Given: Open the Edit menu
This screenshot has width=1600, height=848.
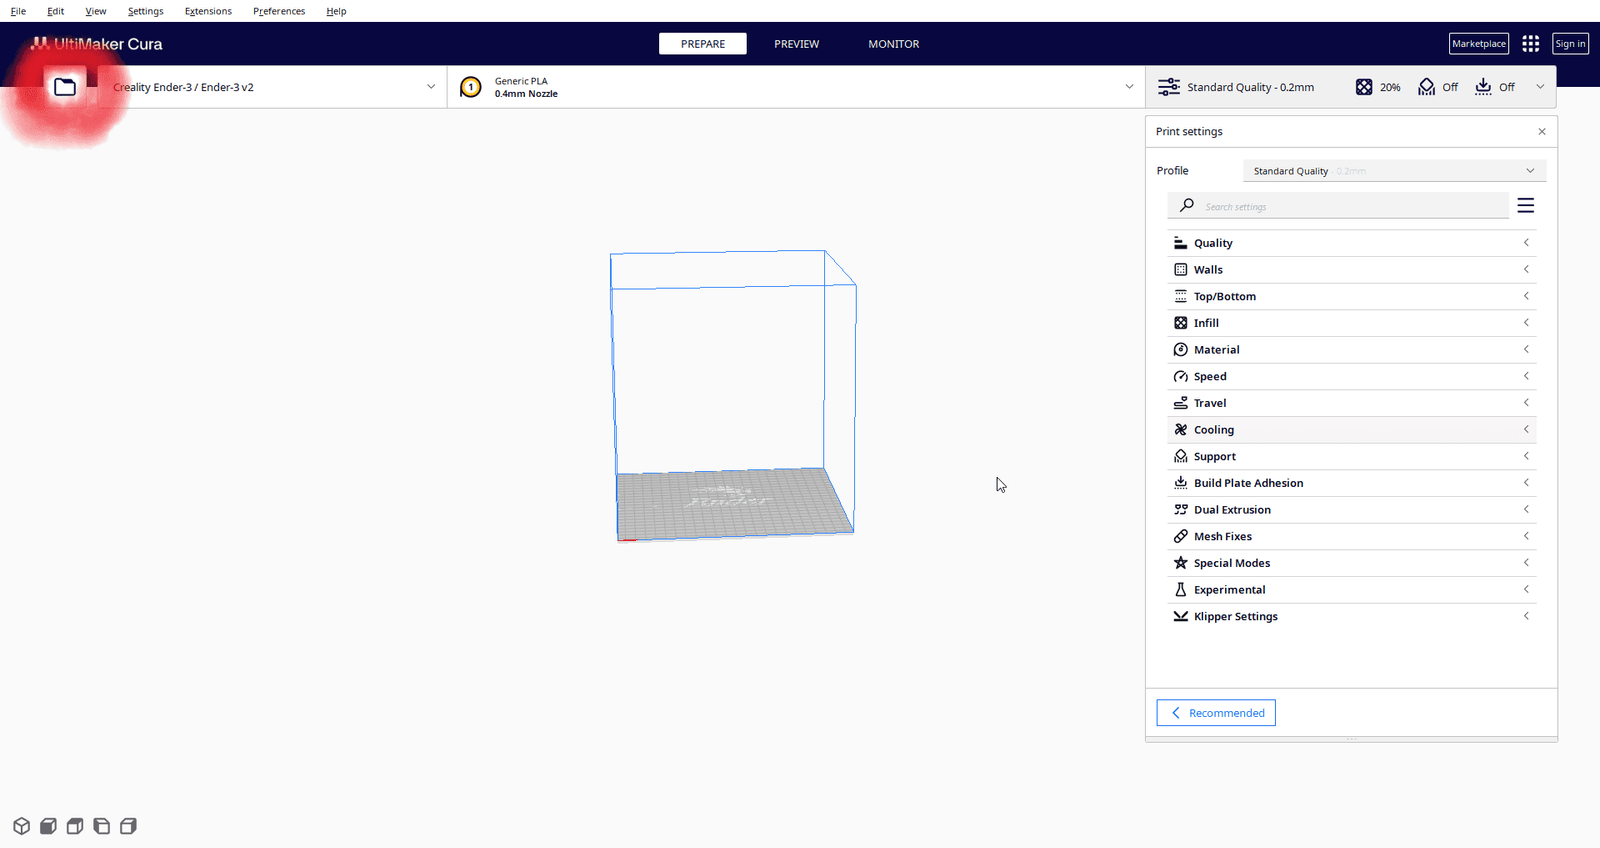Looking at the screenshot, I should pos(56,11).
